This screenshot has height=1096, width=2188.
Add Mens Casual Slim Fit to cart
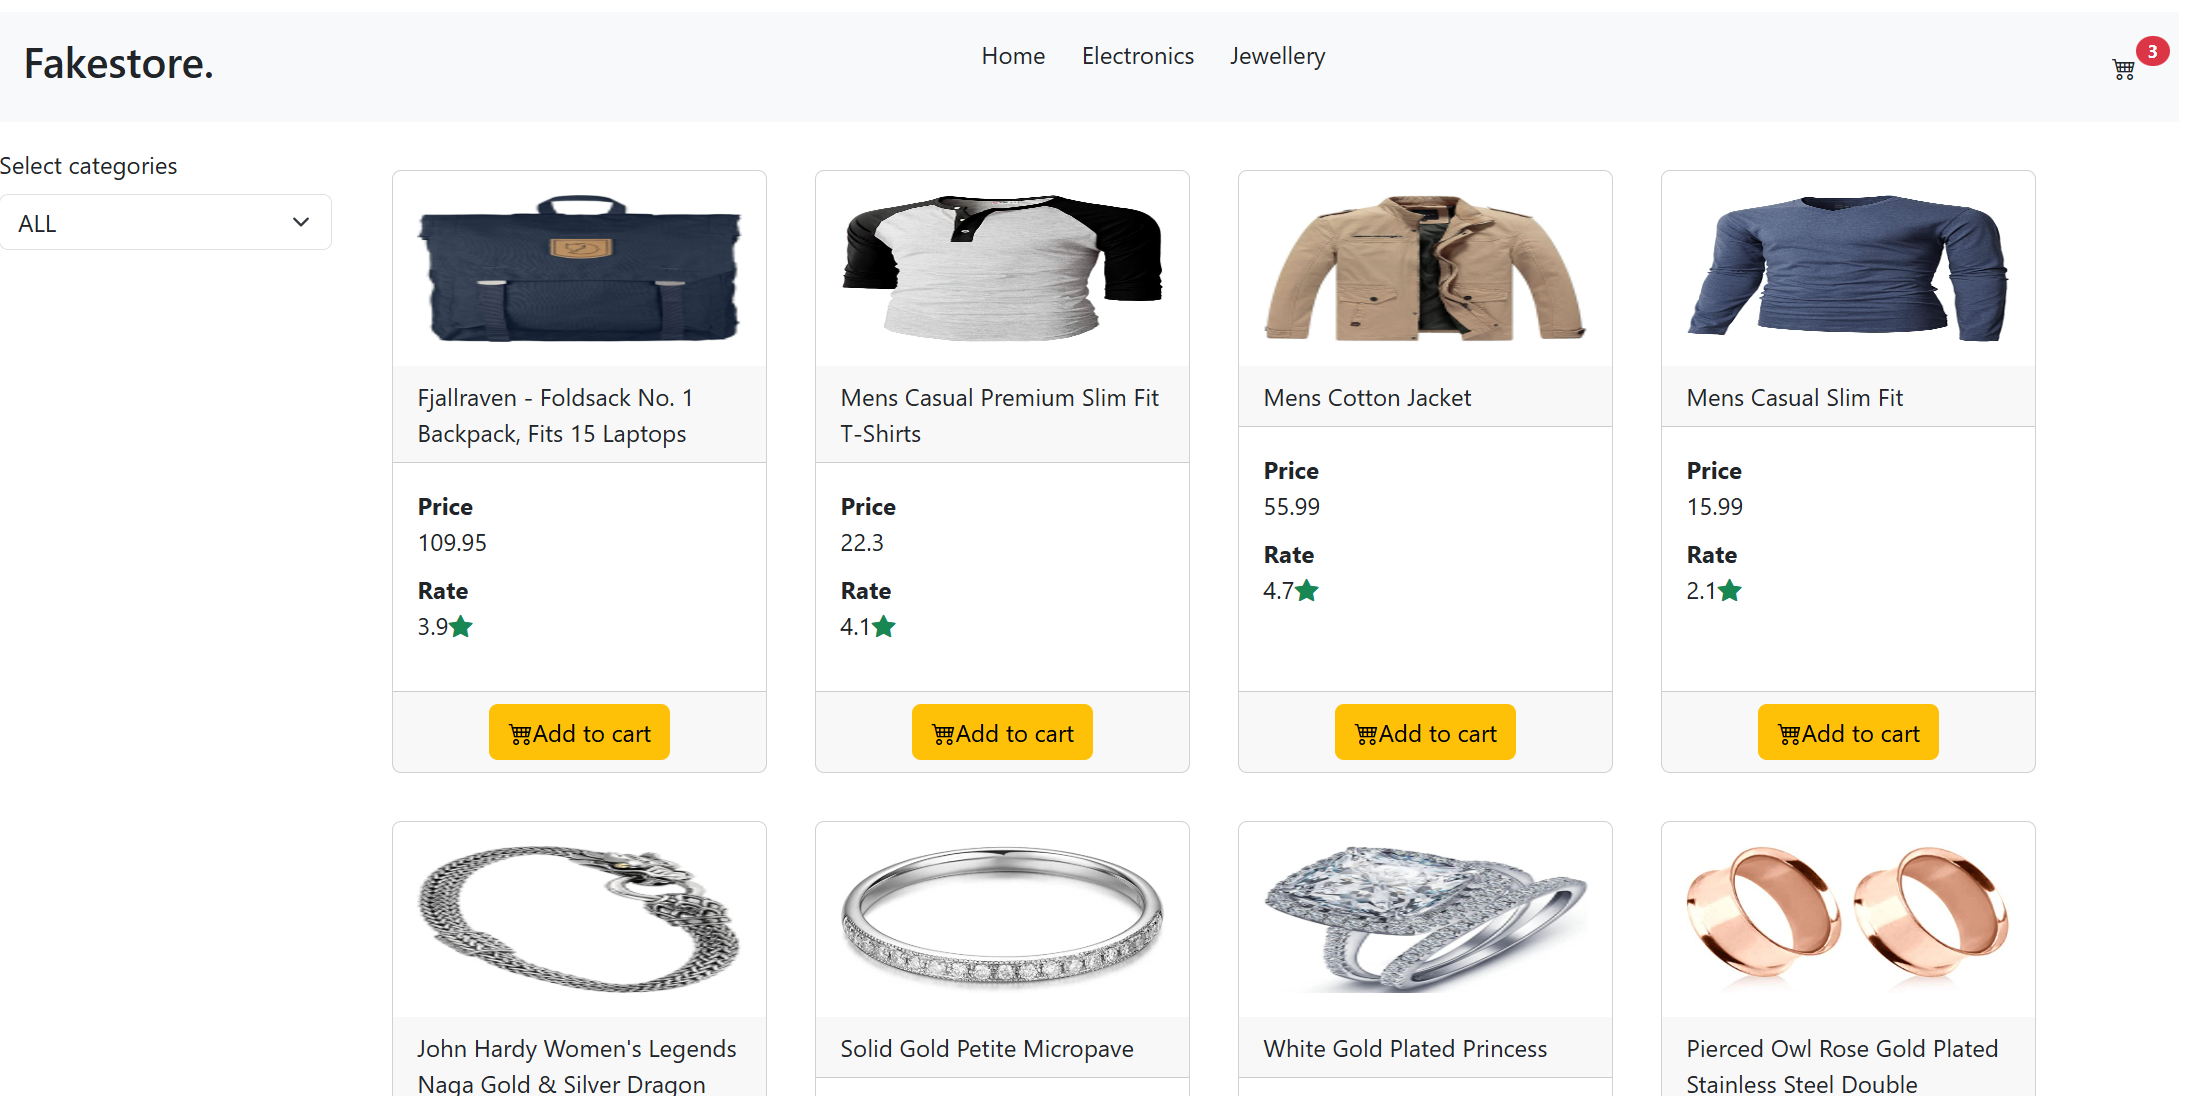[x=1848, y=733]
